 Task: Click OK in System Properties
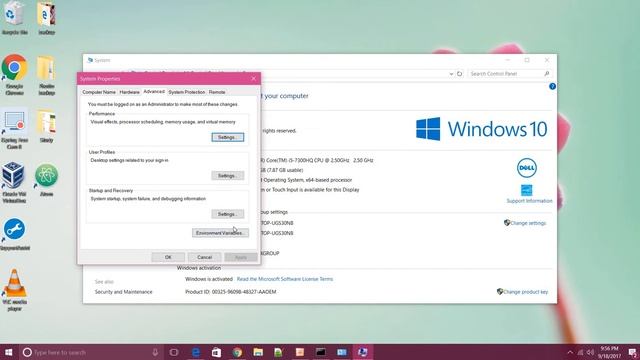click(168, 257)
